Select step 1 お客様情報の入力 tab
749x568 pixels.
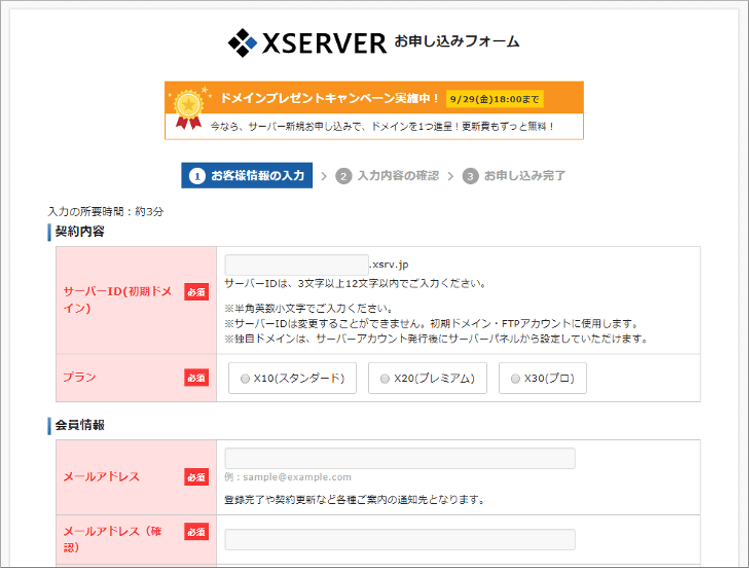pyautogui.click(x=247, y=175)
